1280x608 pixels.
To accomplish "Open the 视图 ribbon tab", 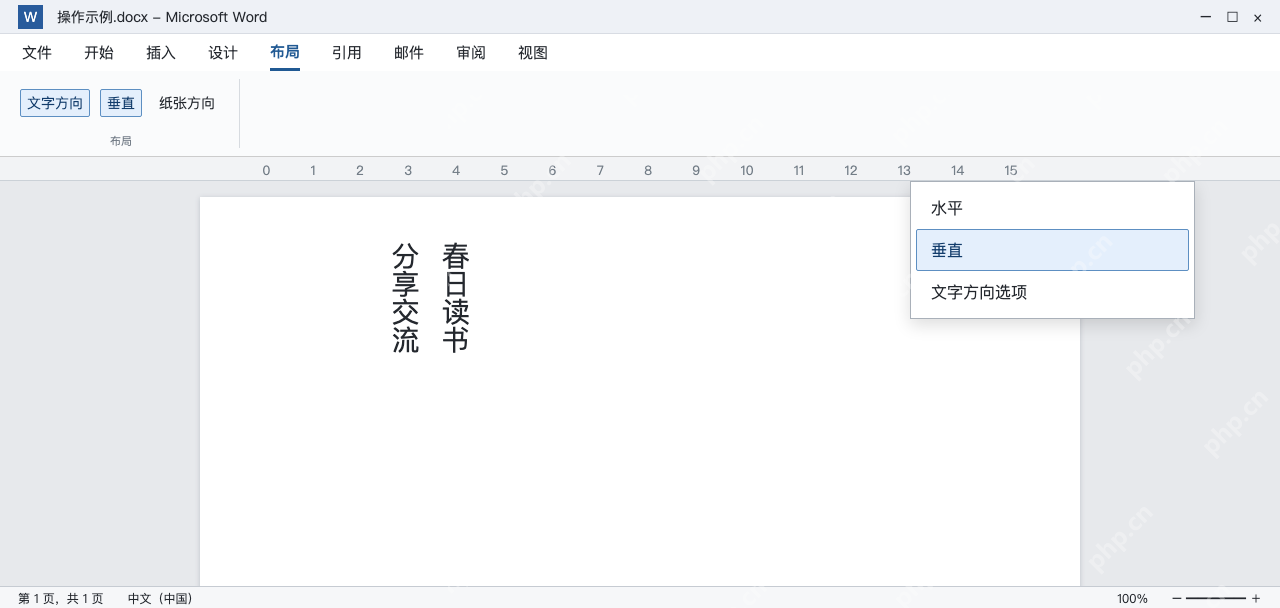I will [533, 53].
